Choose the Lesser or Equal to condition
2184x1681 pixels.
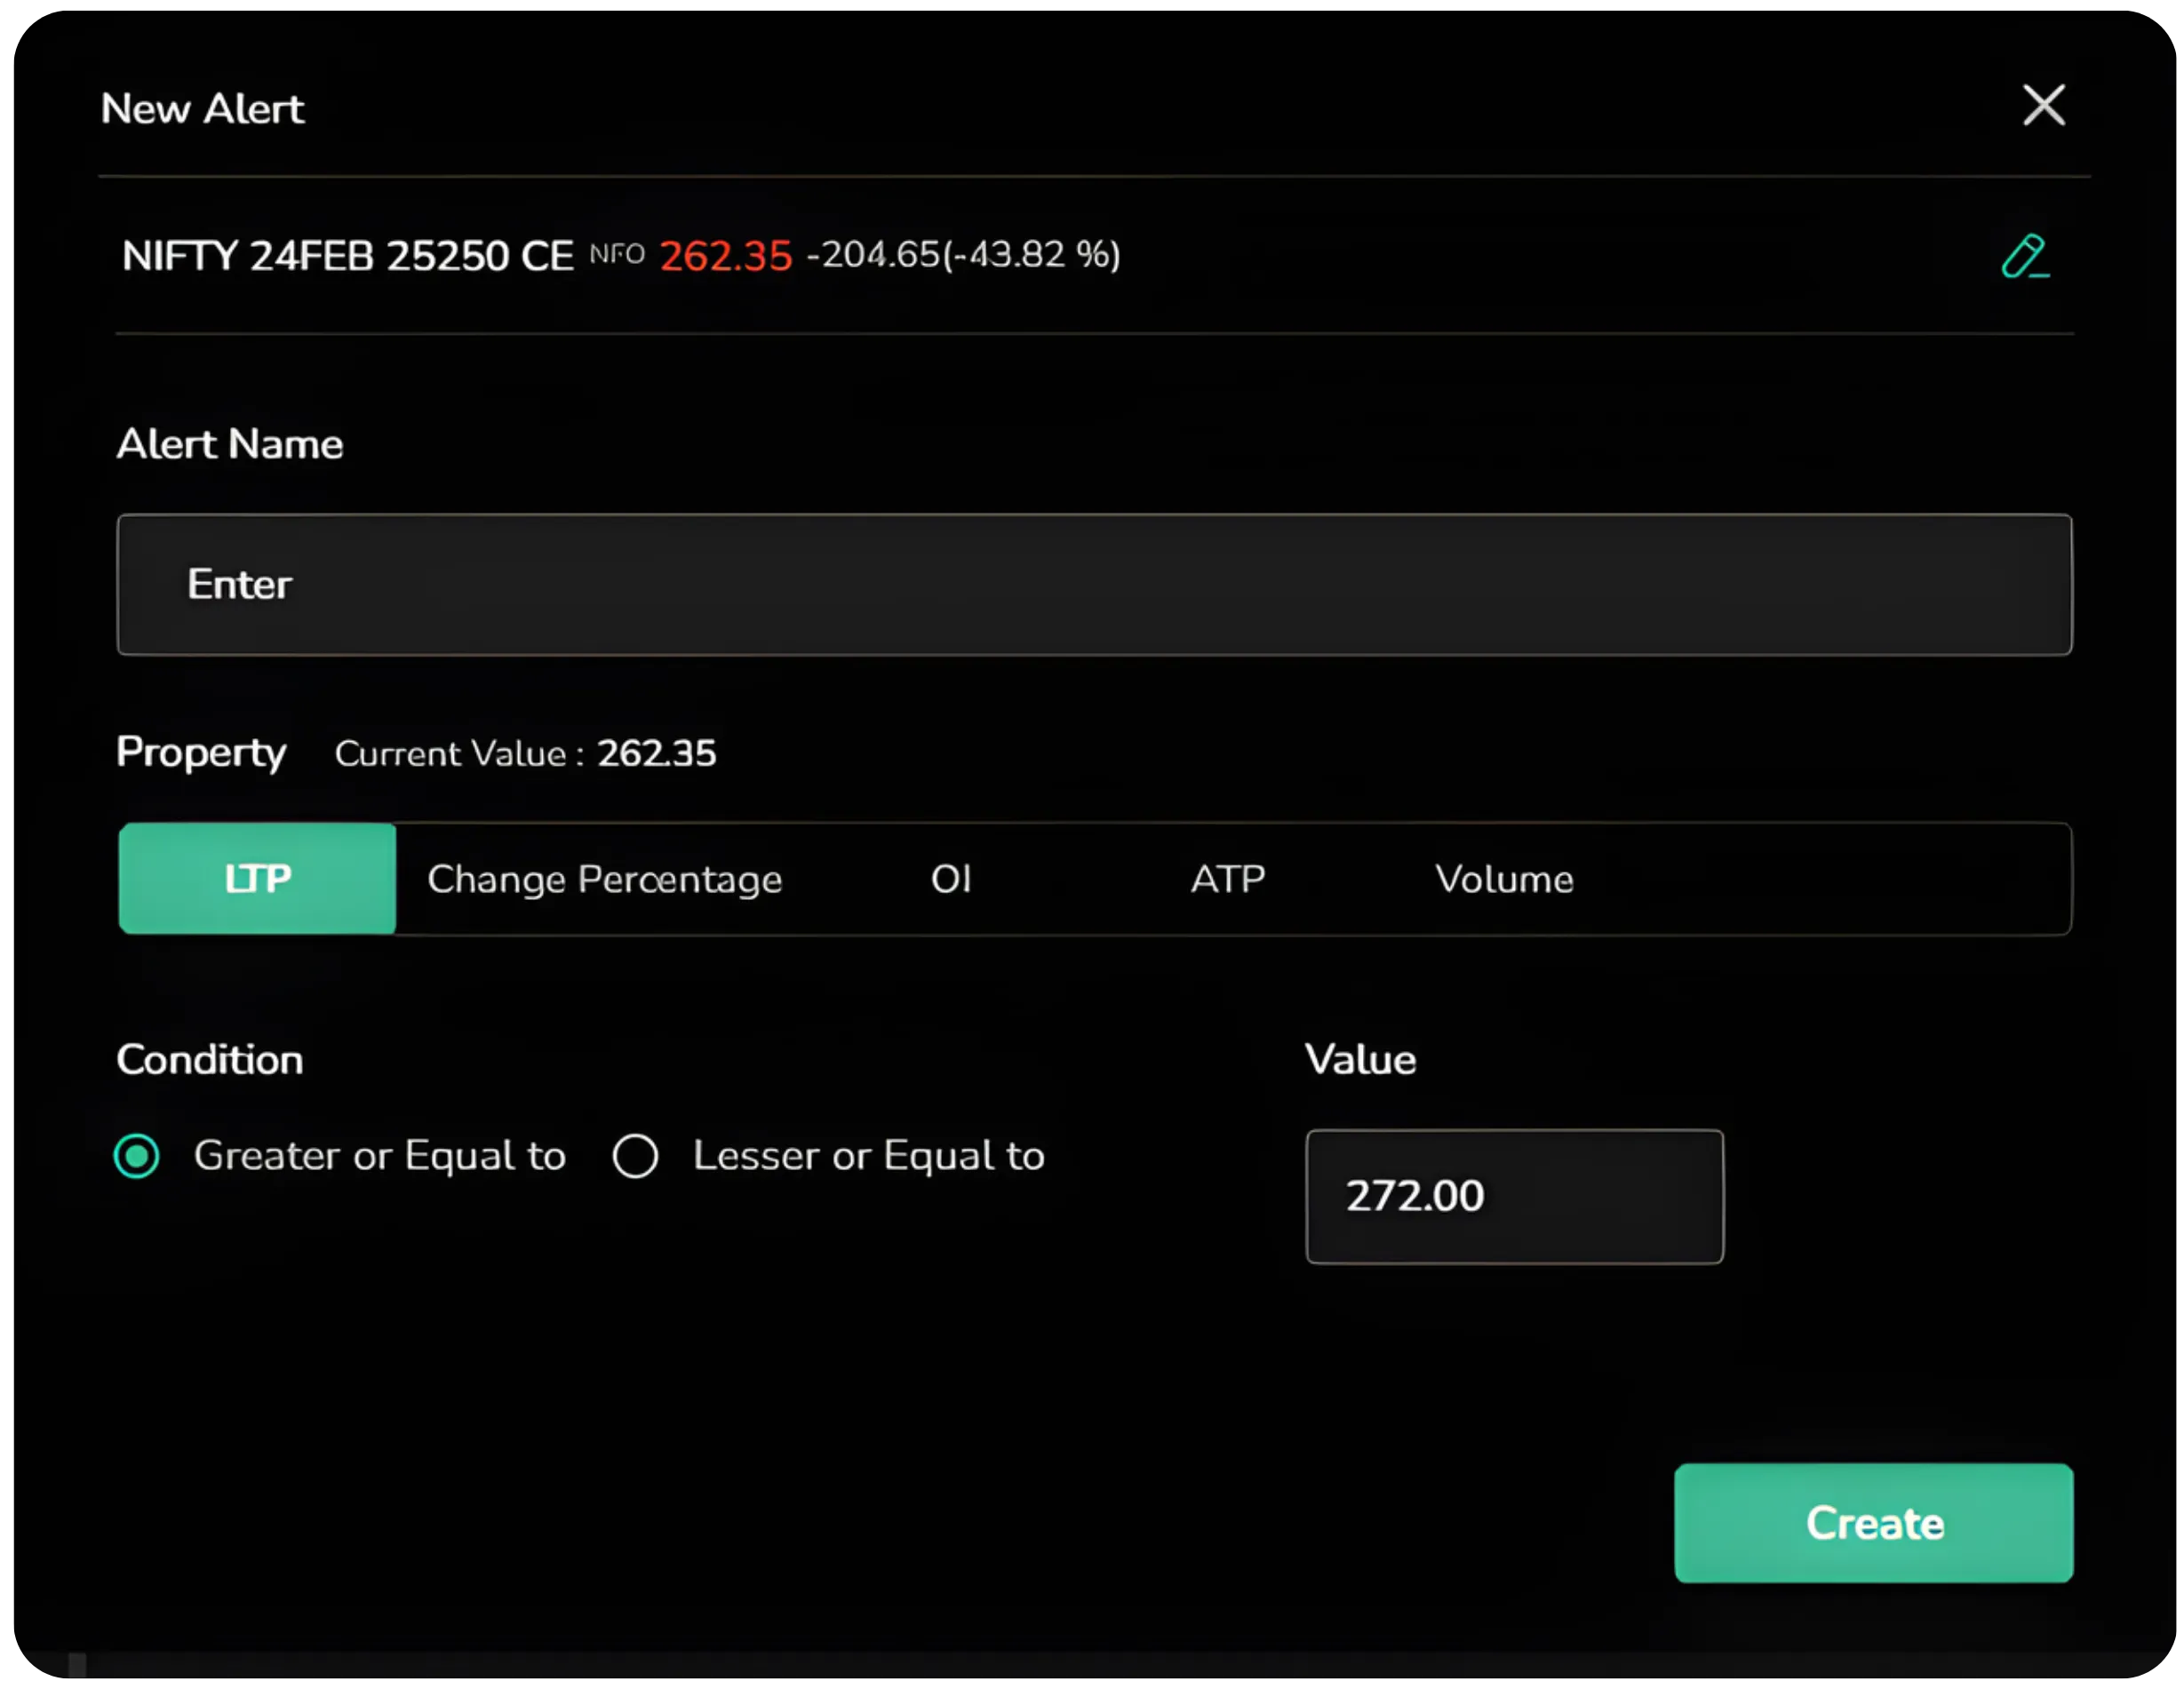coord(635,1156)
